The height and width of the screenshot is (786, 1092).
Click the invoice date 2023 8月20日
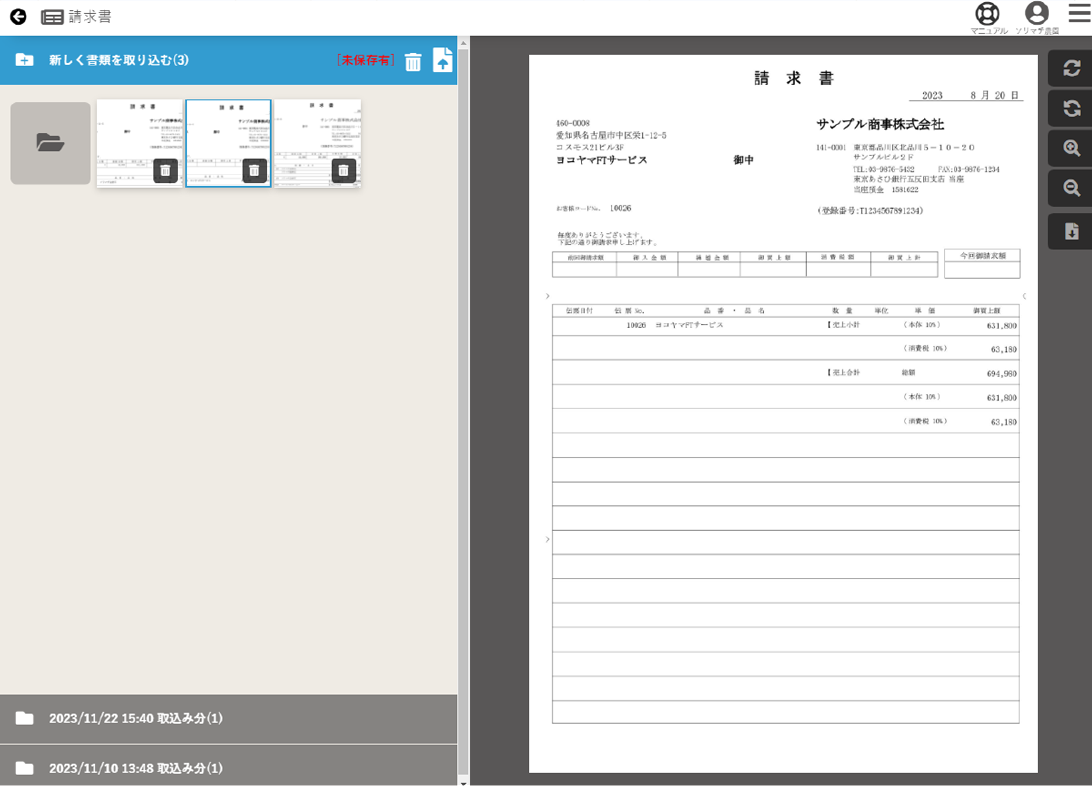click(969, 95)
